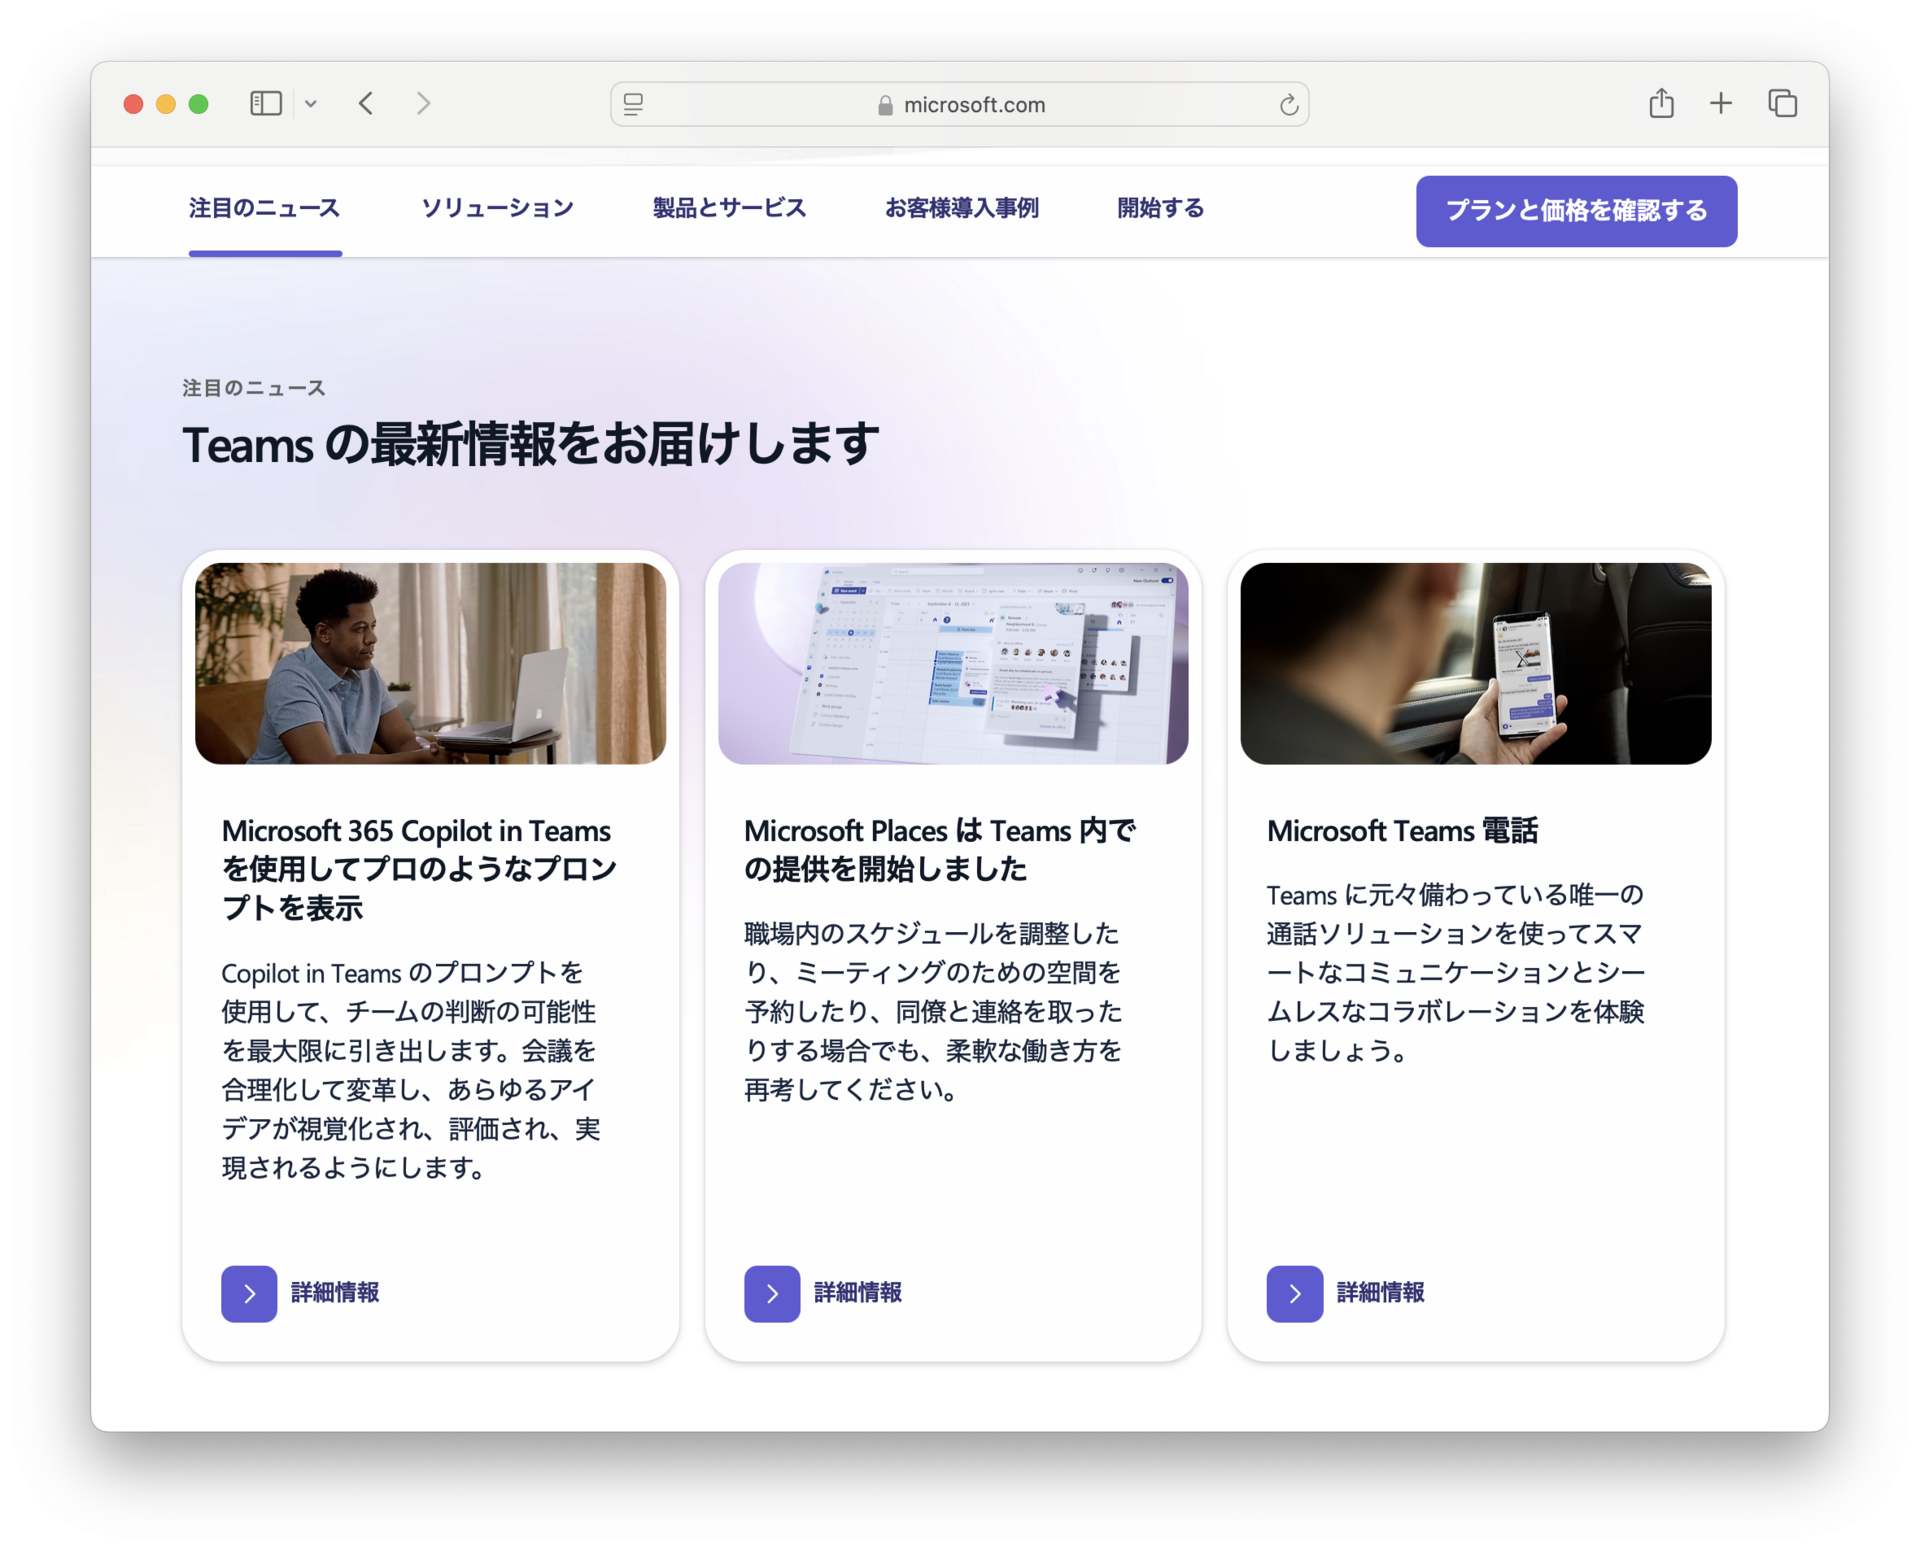Open 詳細情報 link on the Places card
The image size is (1920, 1552).
coord(858,1293)
